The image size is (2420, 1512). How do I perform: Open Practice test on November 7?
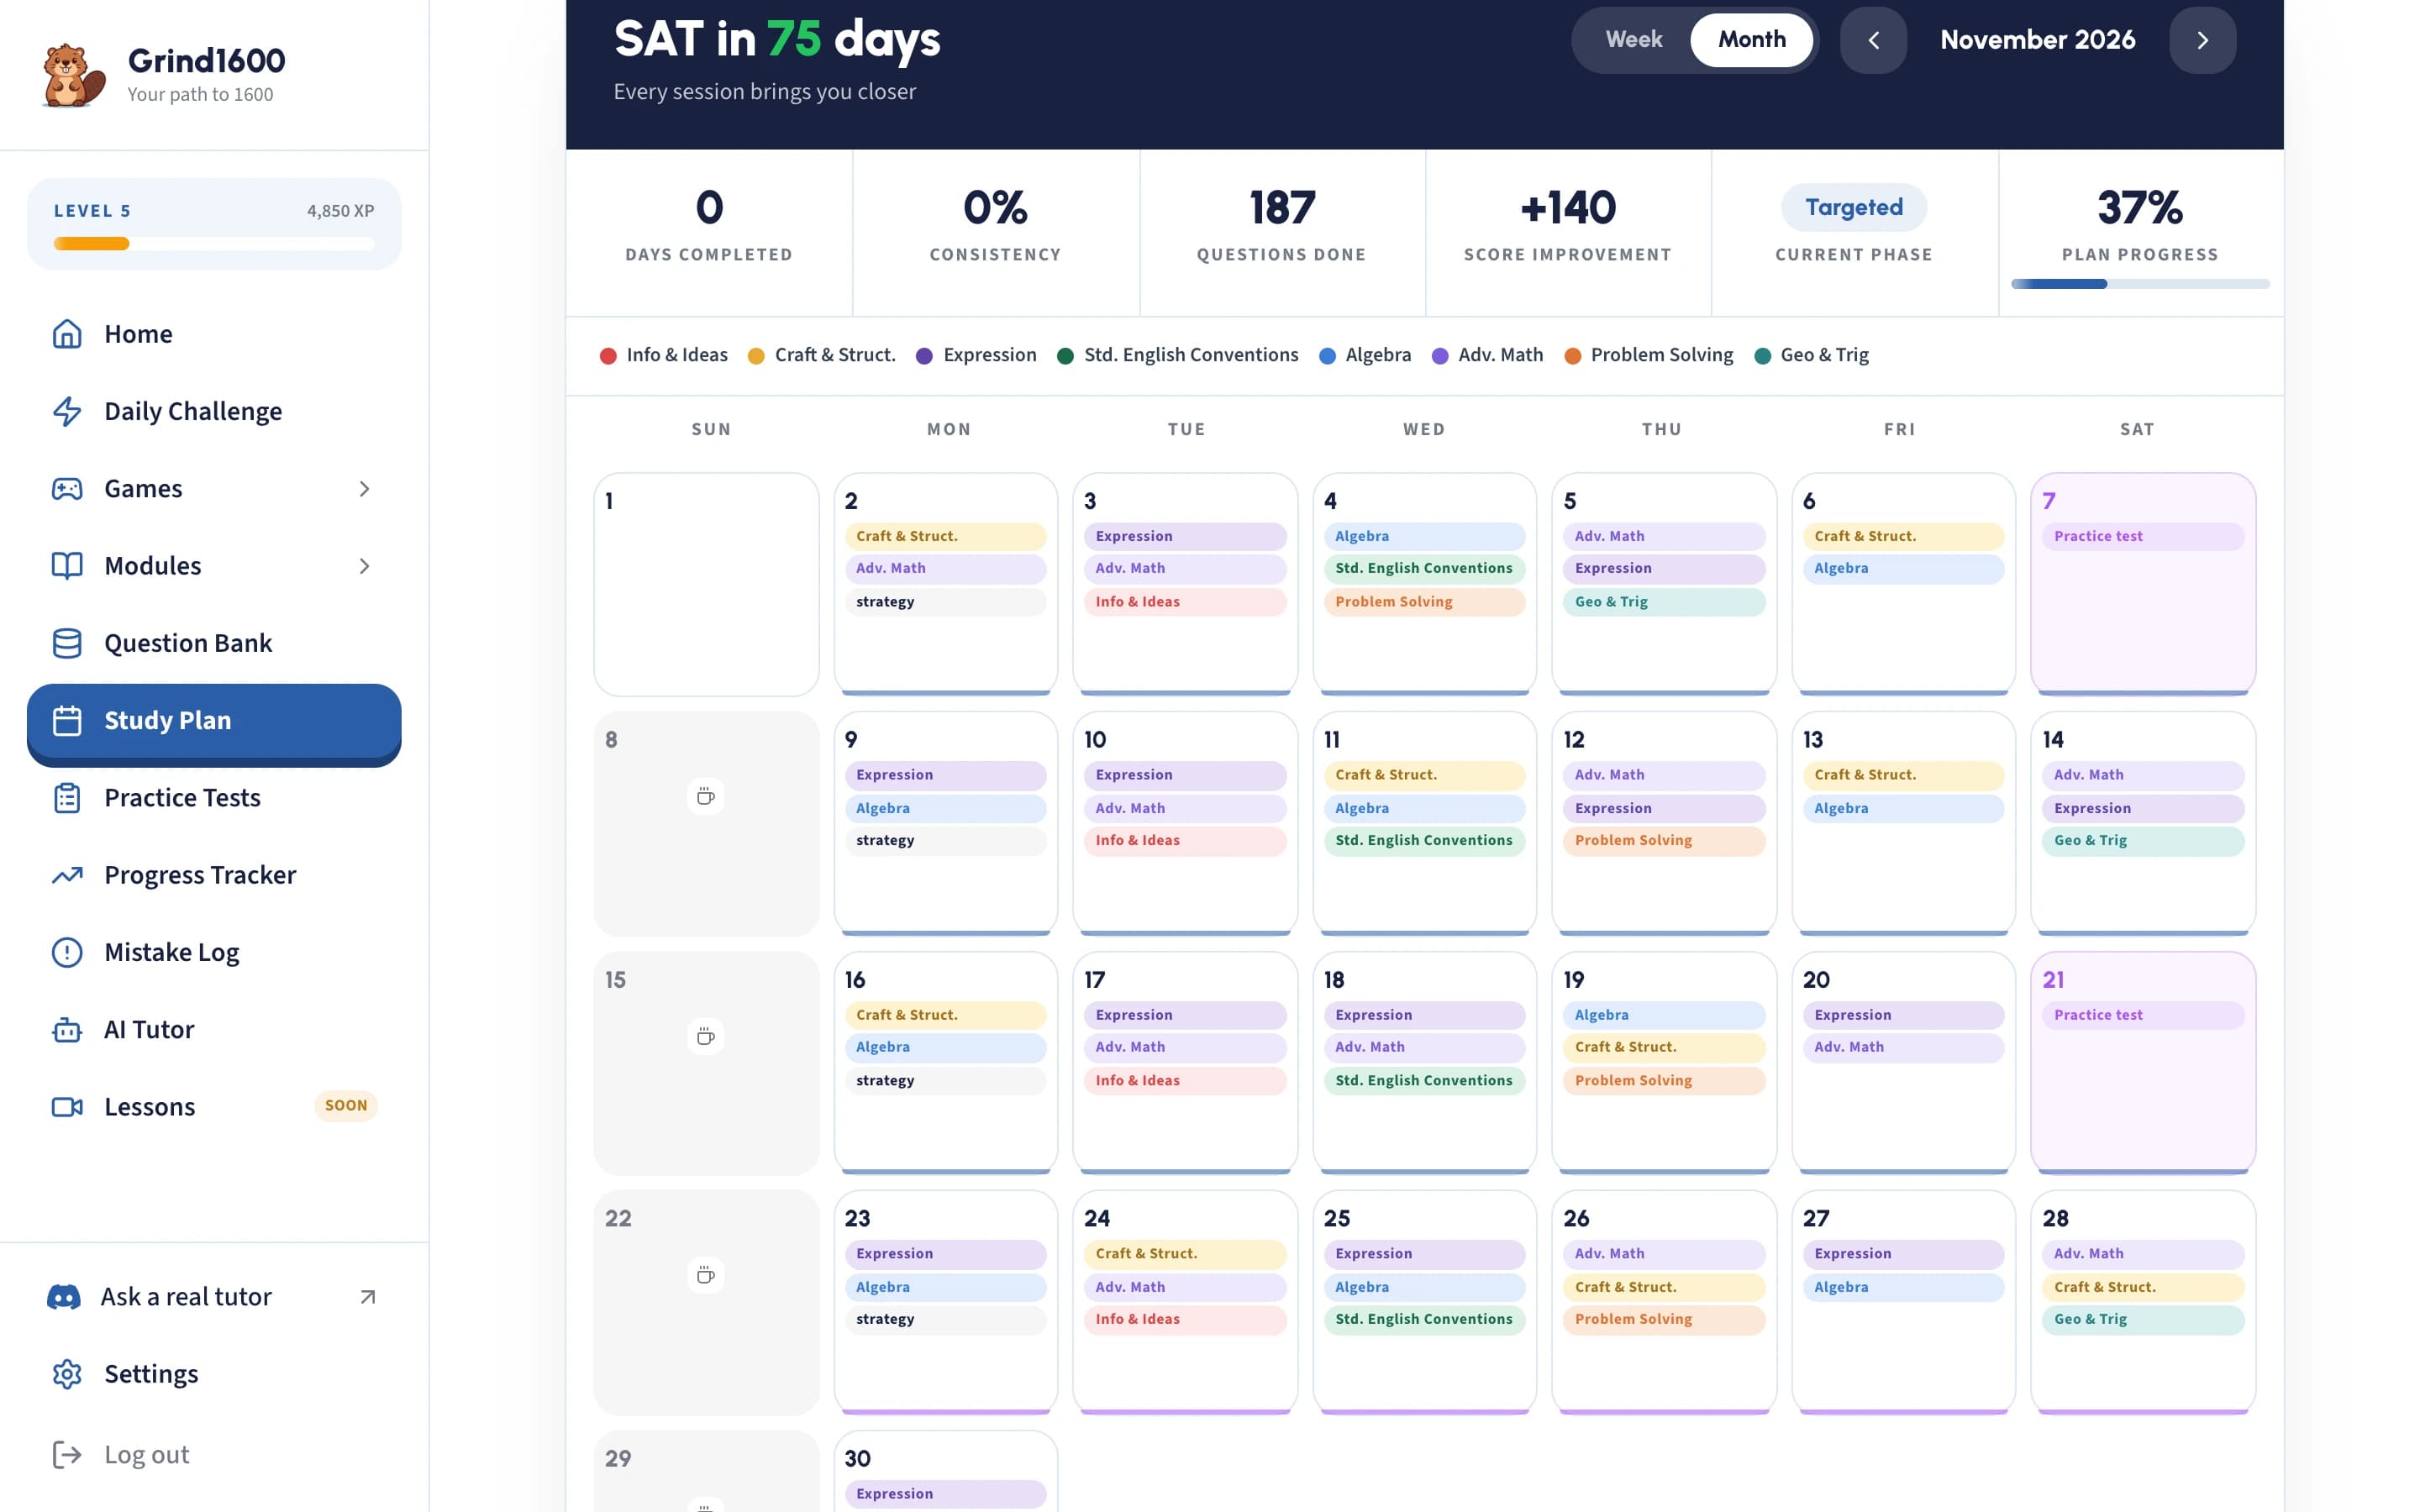click(x=2142, y=536)
